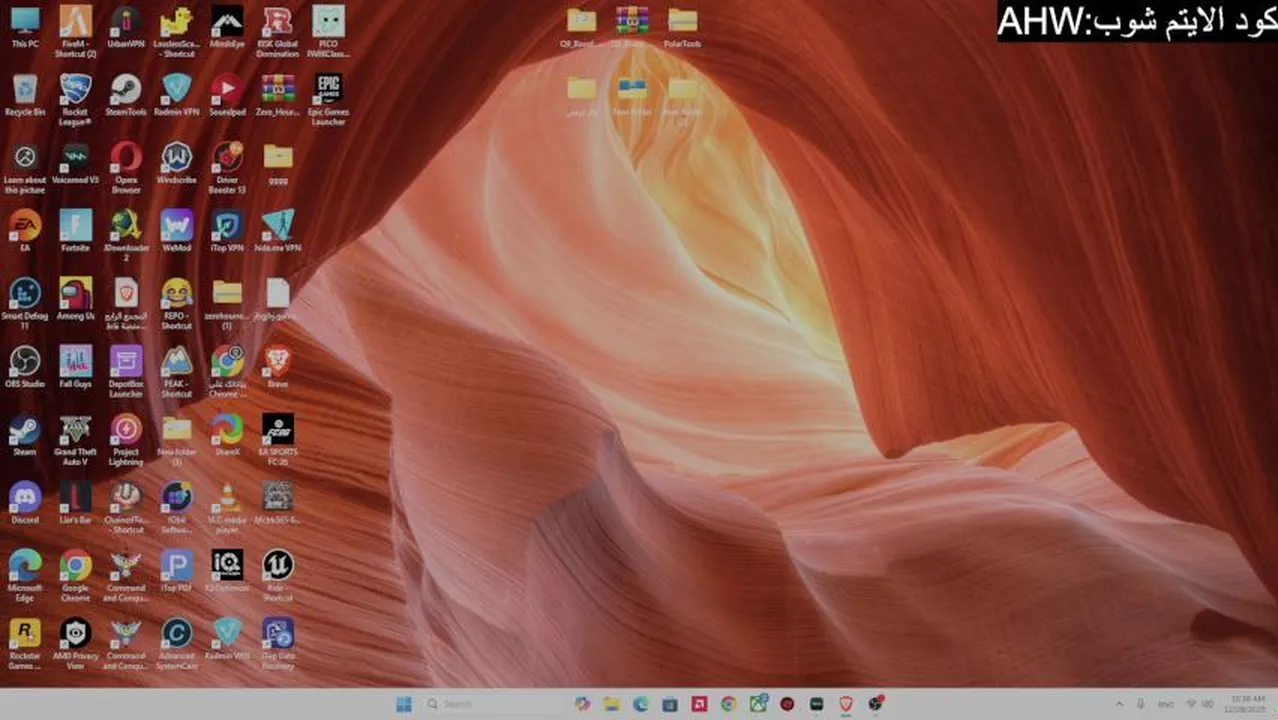The image size is (1278, 720).
Task: Launch Google Chrome desktop shortcut
Action: 75,575
